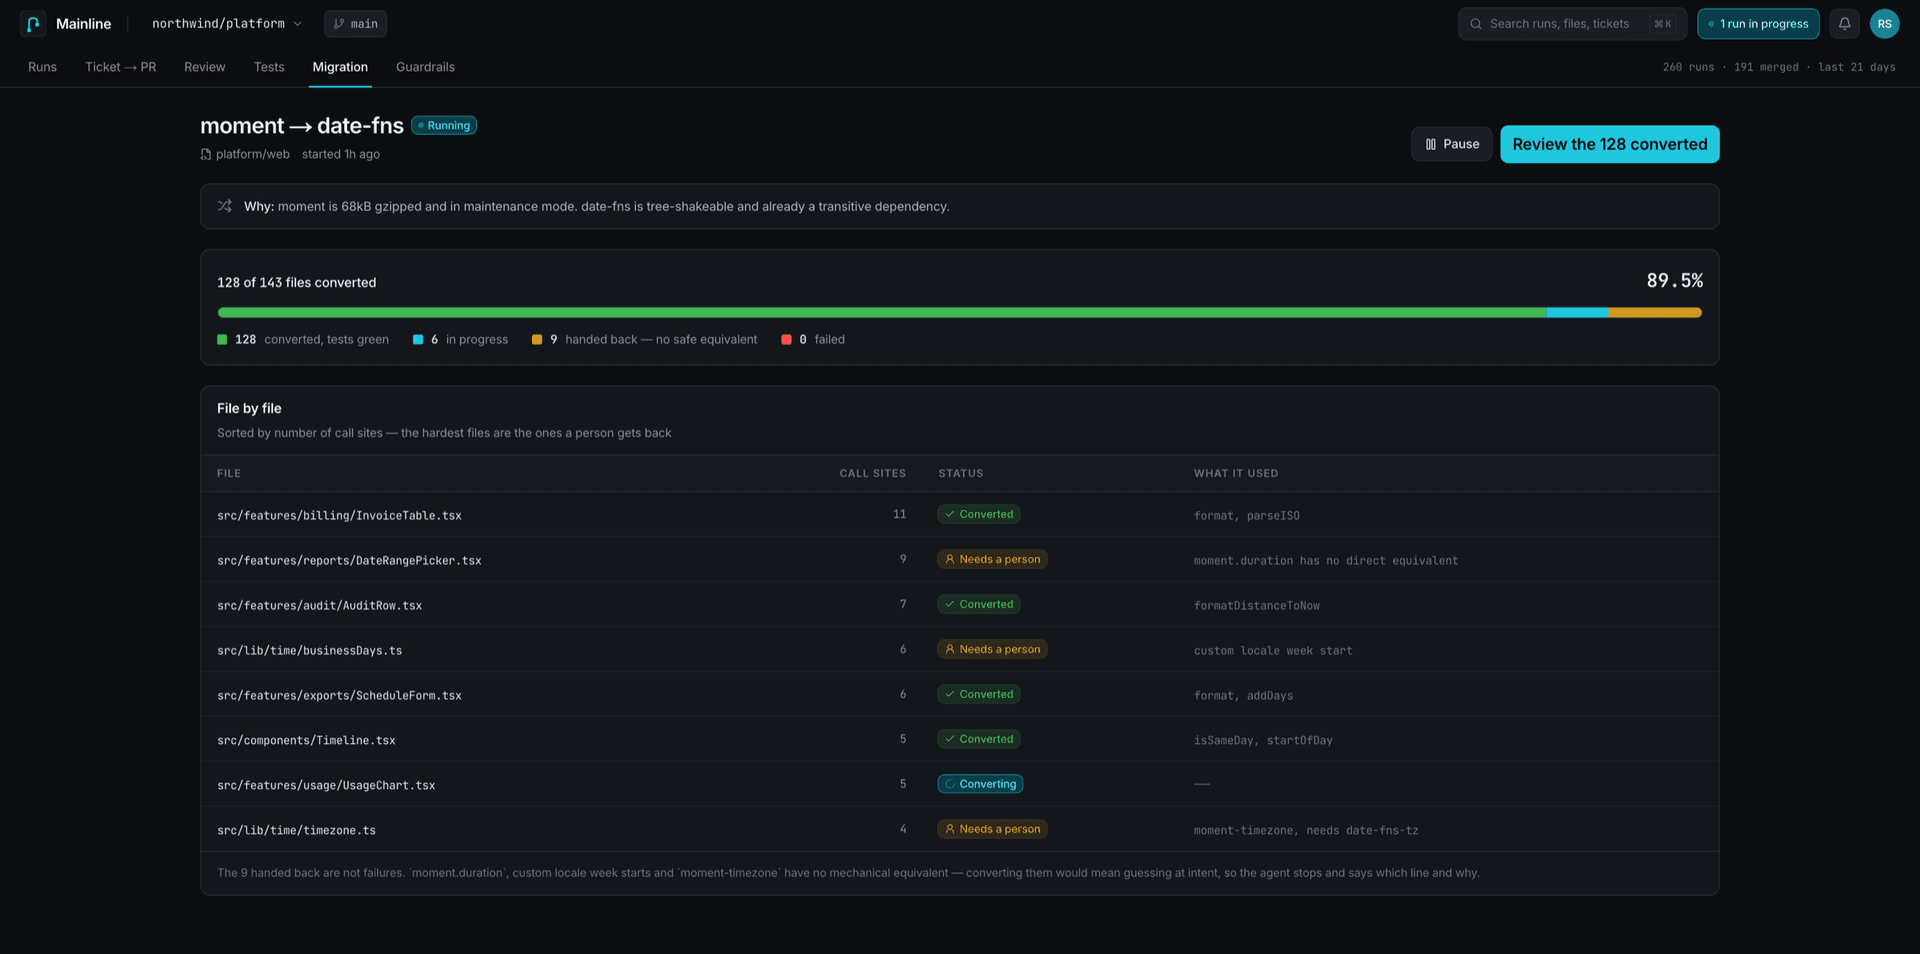Open src/features/reports/DateRangePicker.tsx
This screenshot has height=954, width=1920.
pos(349,561)
